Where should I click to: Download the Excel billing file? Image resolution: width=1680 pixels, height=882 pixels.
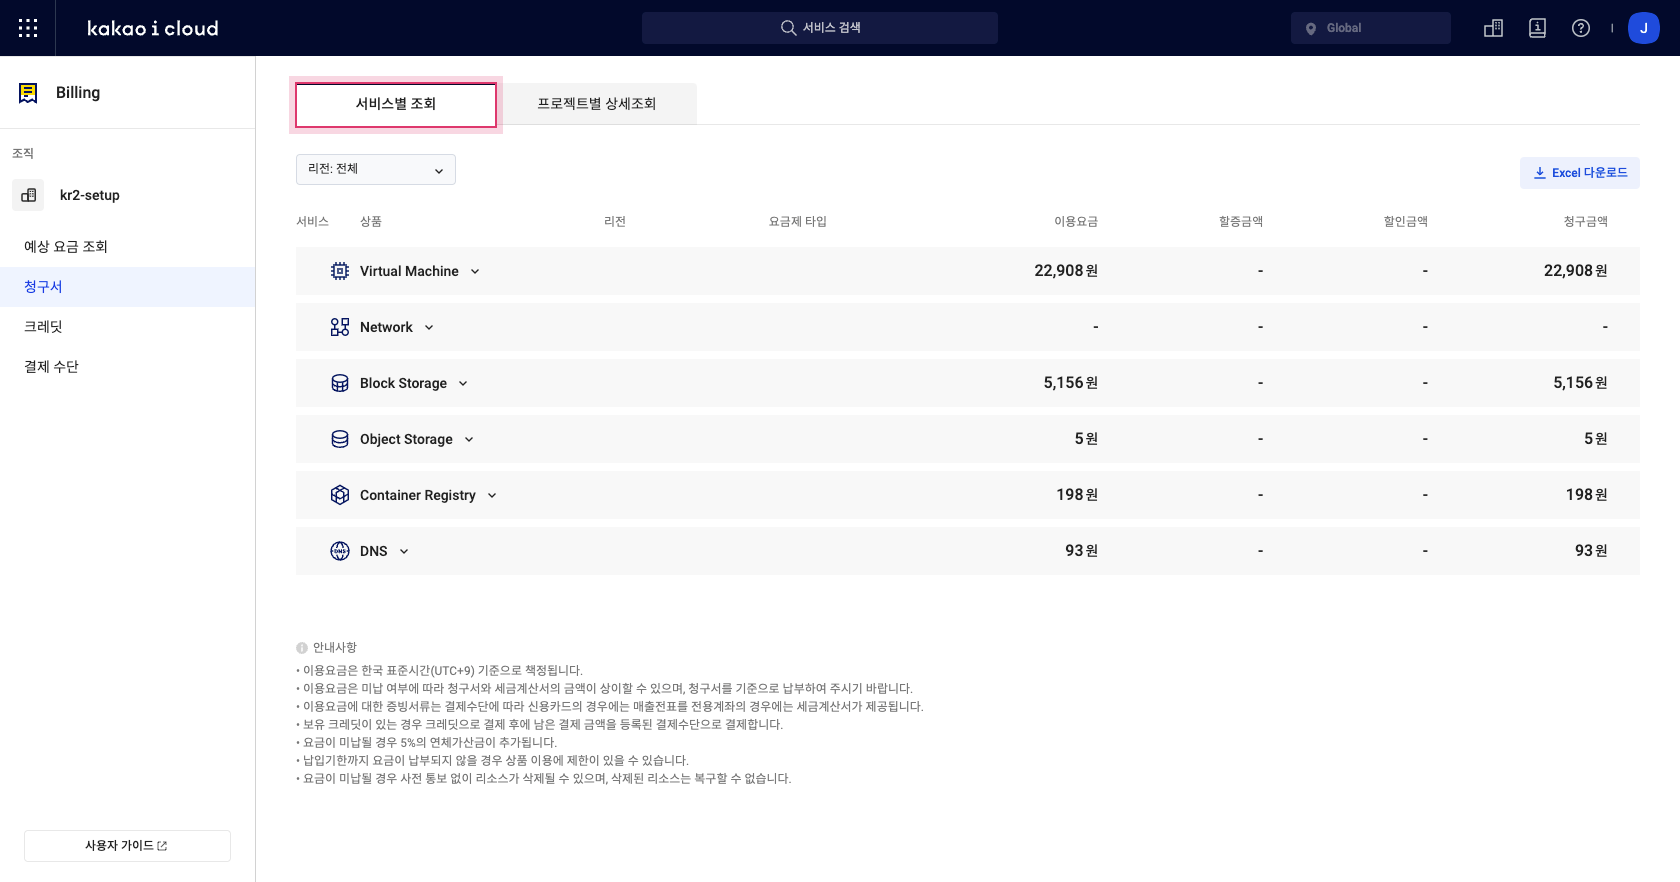pos(1580,173)
